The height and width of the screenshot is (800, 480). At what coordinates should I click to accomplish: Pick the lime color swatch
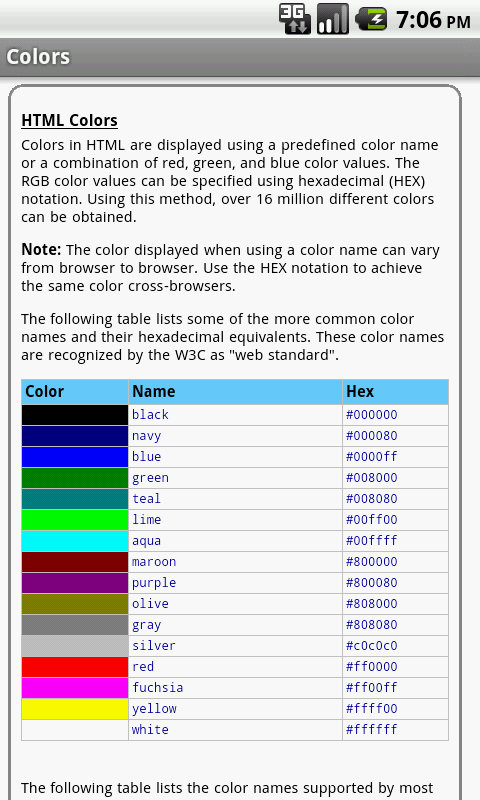[74, 519]
